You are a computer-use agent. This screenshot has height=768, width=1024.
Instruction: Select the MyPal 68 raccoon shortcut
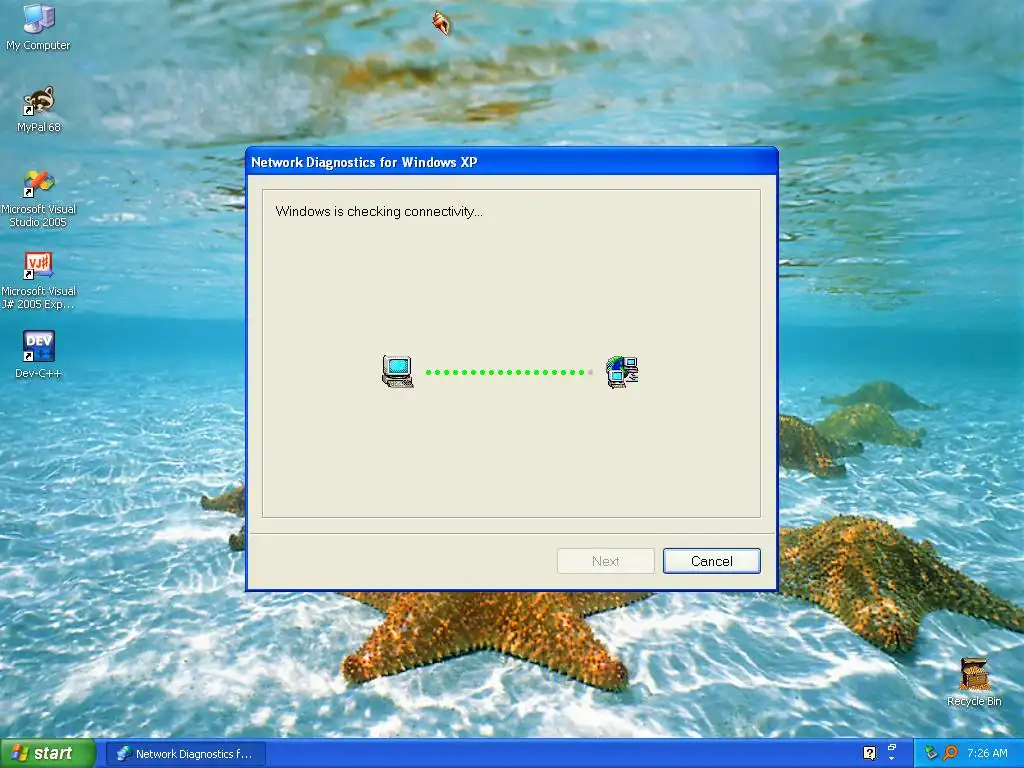click(x=39, y=110)
